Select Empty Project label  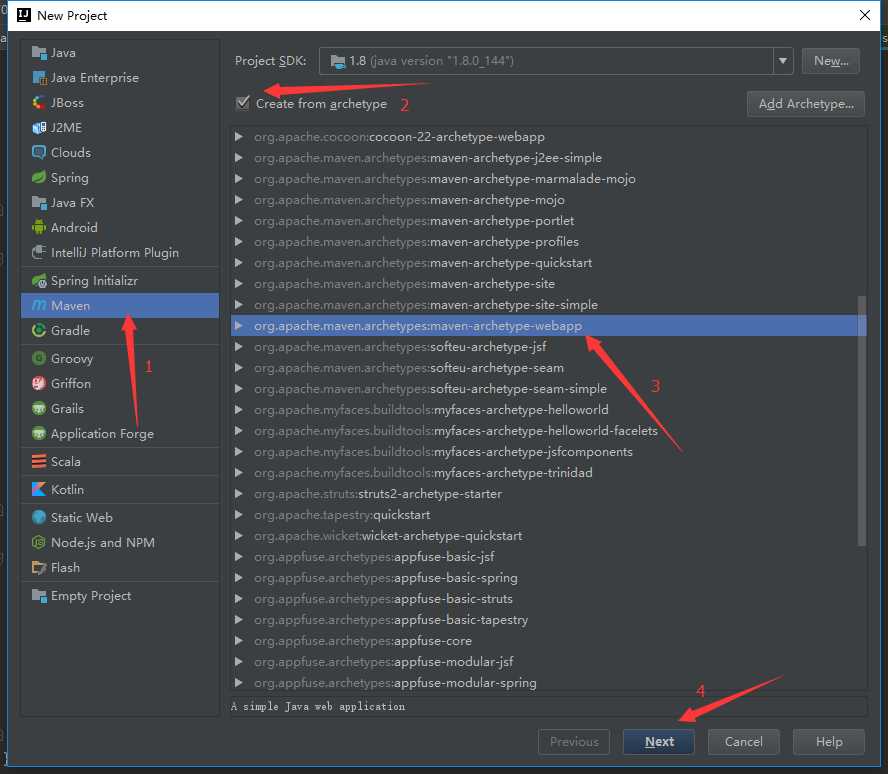[x=91, y=596]
